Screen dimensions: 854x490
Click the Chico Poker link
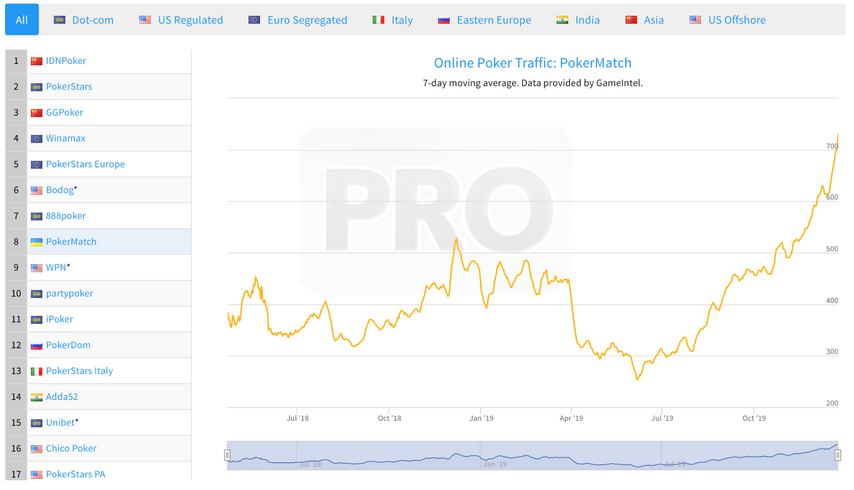(71, 449)
